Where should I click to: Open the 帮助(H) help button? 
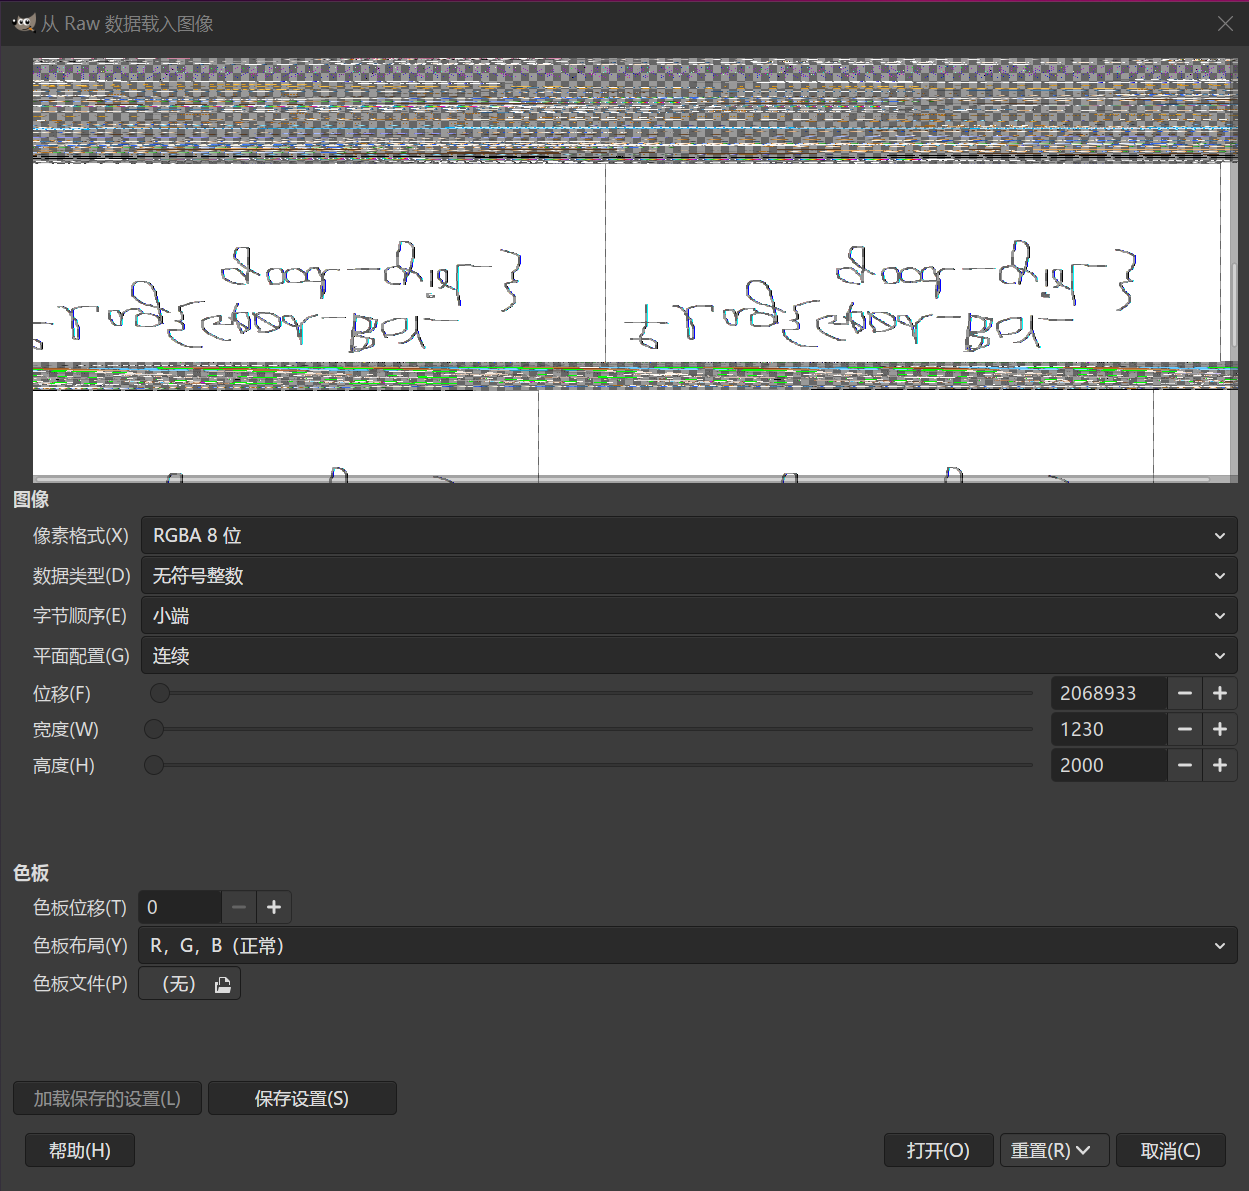click(x=80, y=1150)
